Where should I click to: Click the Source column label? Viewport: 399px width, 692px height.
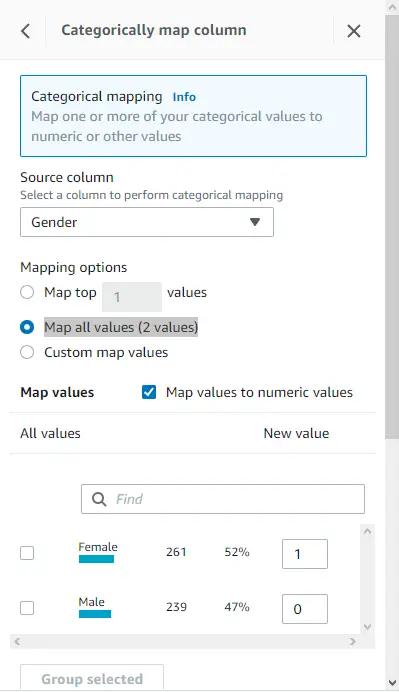(67, 177)
